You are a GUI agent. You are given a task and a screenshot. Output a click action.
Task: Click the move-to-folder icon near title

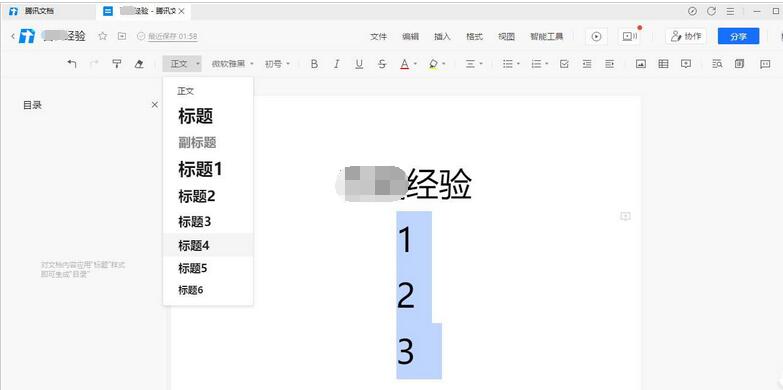tap(122, 36)
